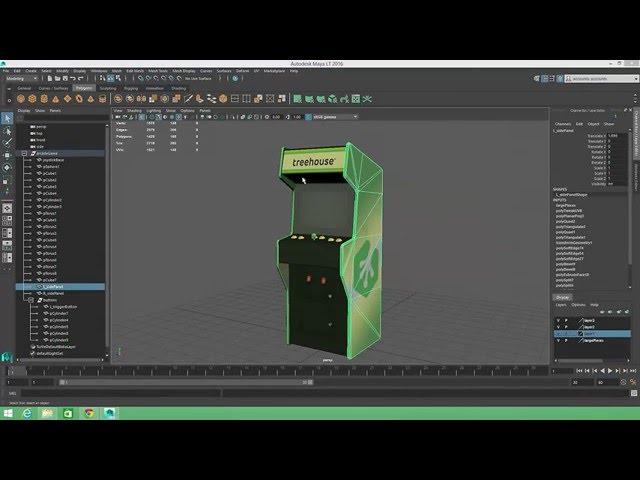The image size is (640, 480).
Task: Click the Translate X value field
Action: tap(616, 136)
